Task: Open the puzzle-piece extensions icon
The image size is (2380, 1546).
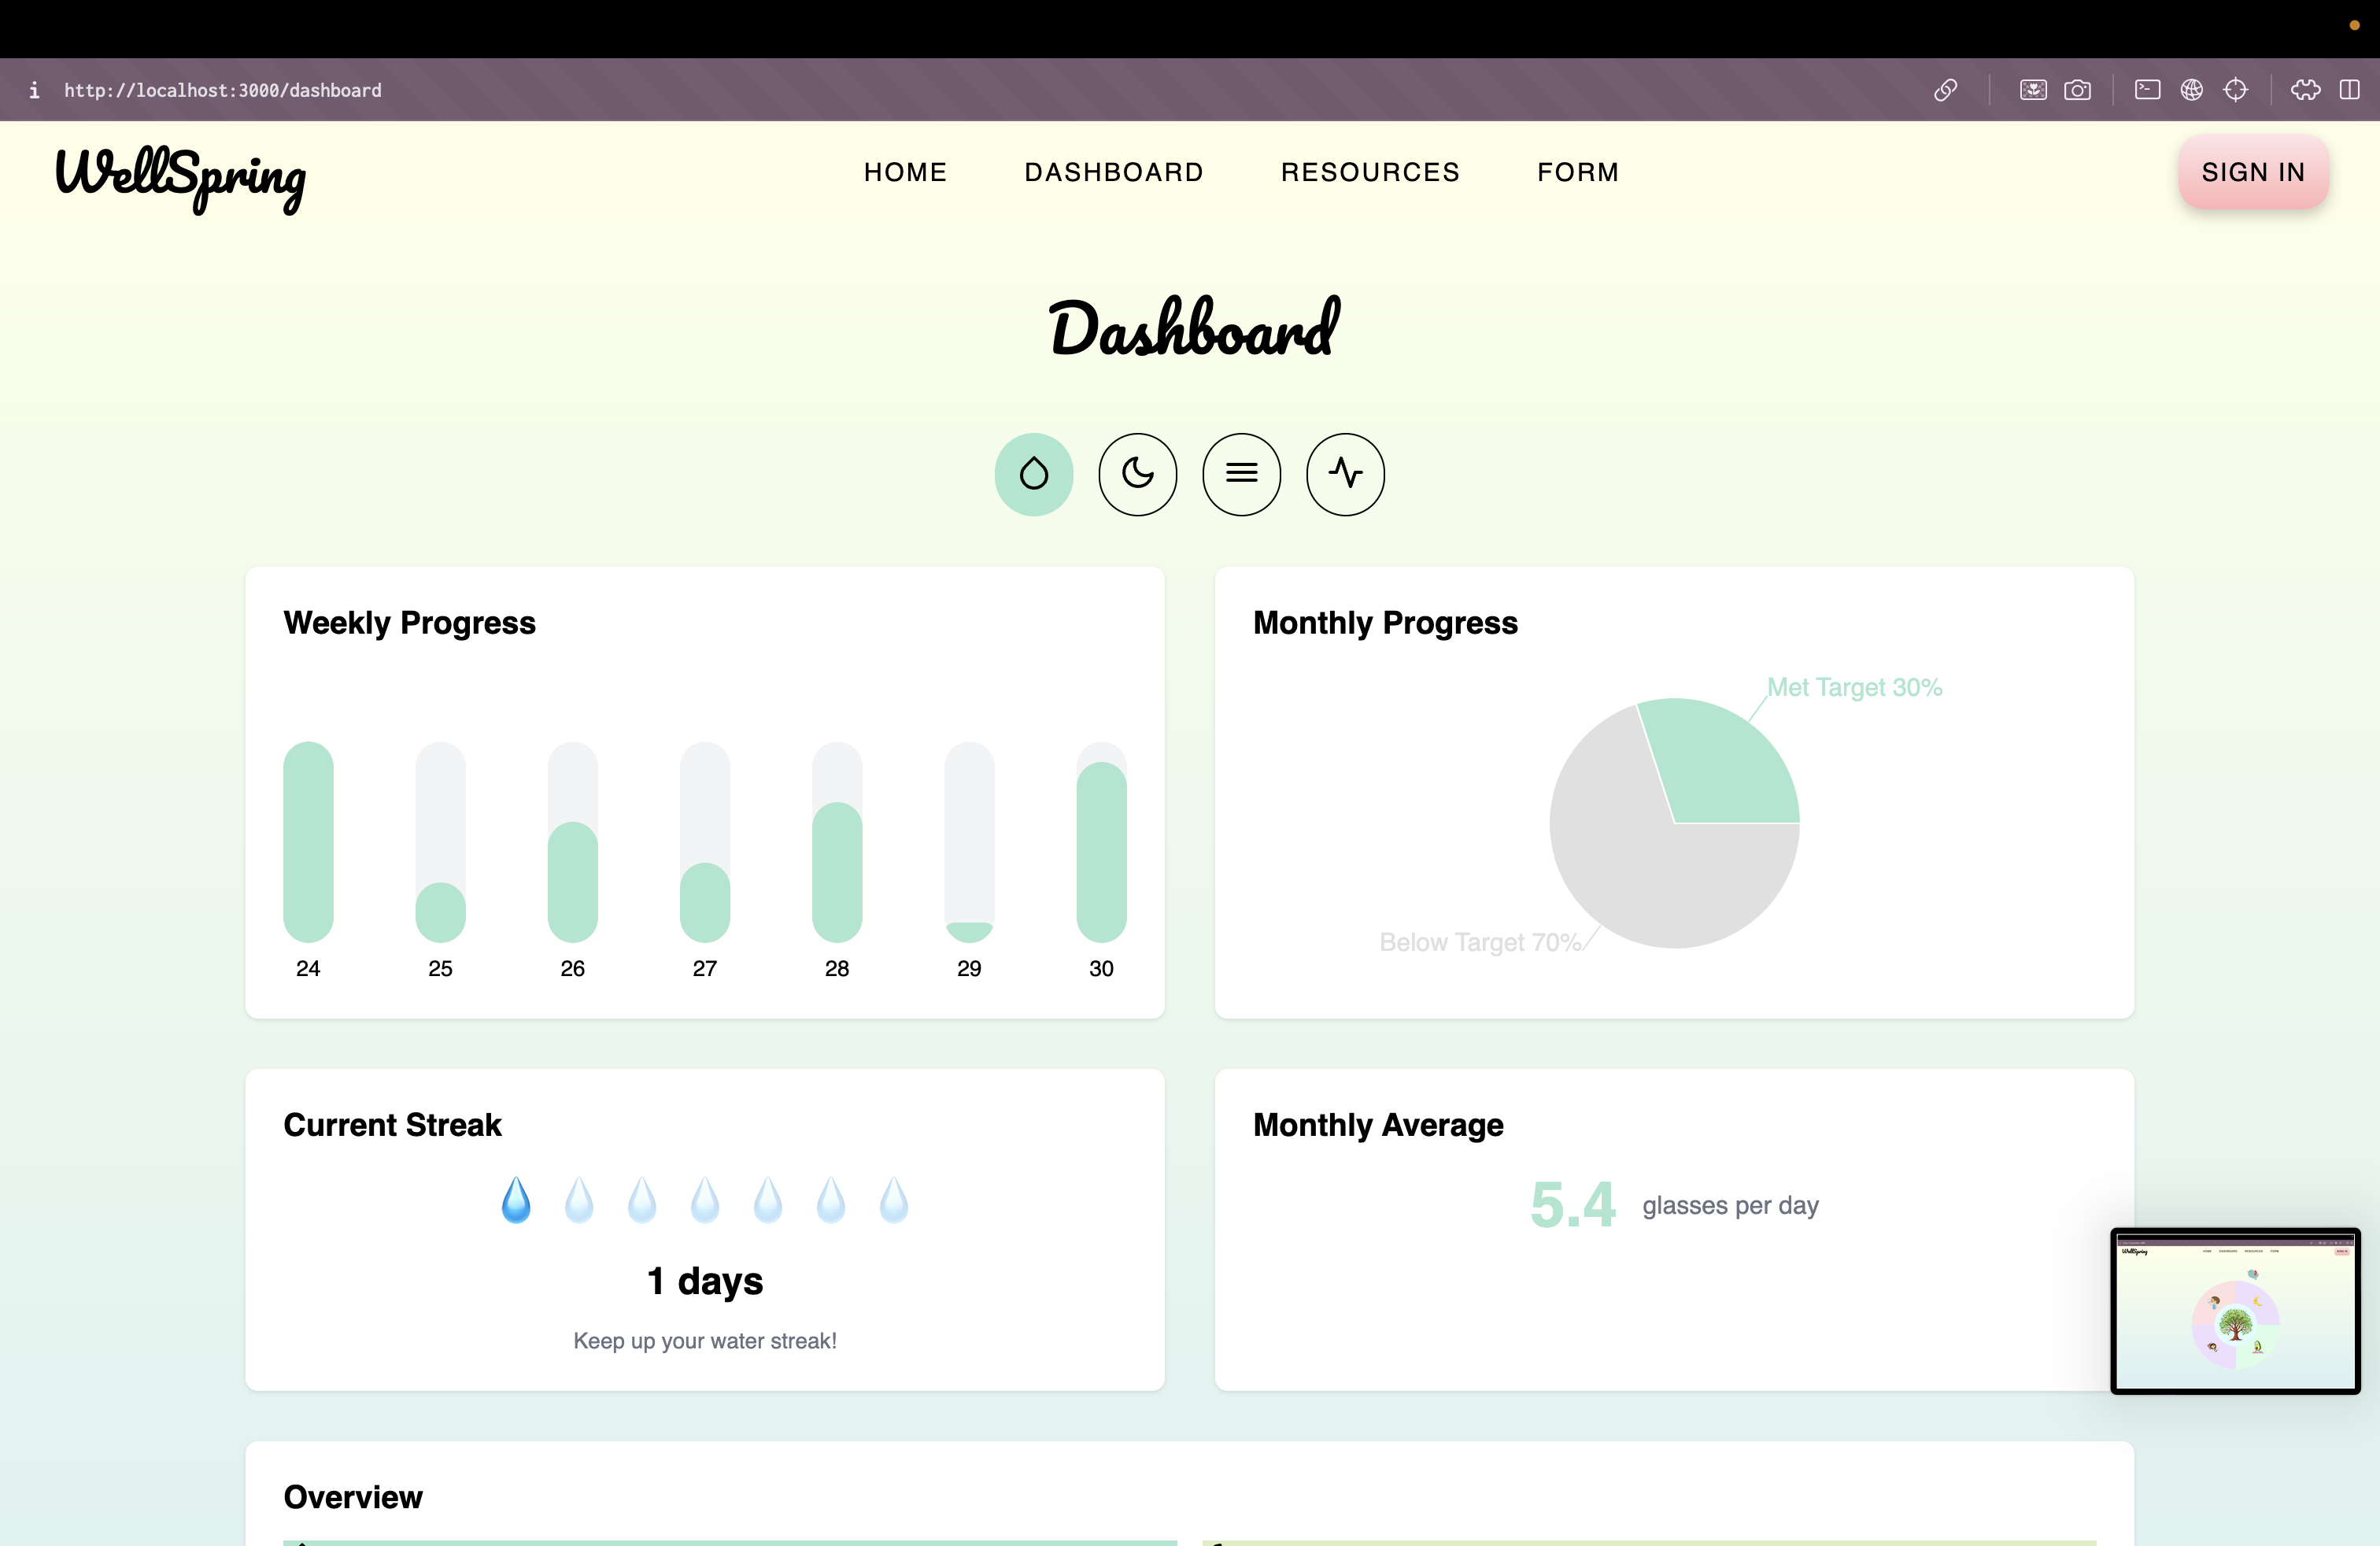Action: point(2305,90)
